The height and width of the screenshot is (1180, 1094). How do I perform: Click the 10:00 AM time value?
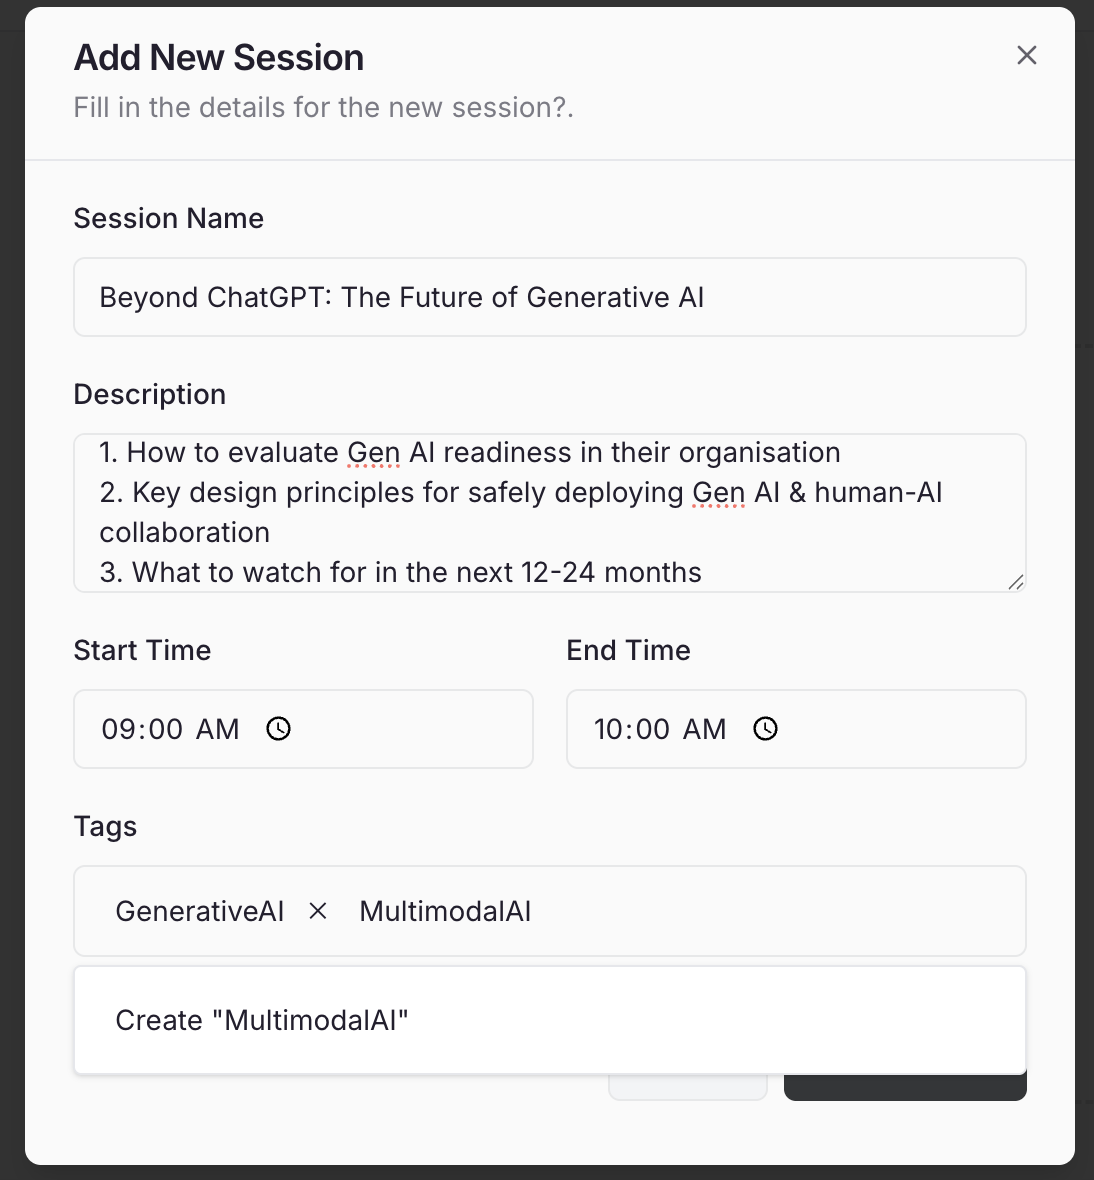point(659,729)
